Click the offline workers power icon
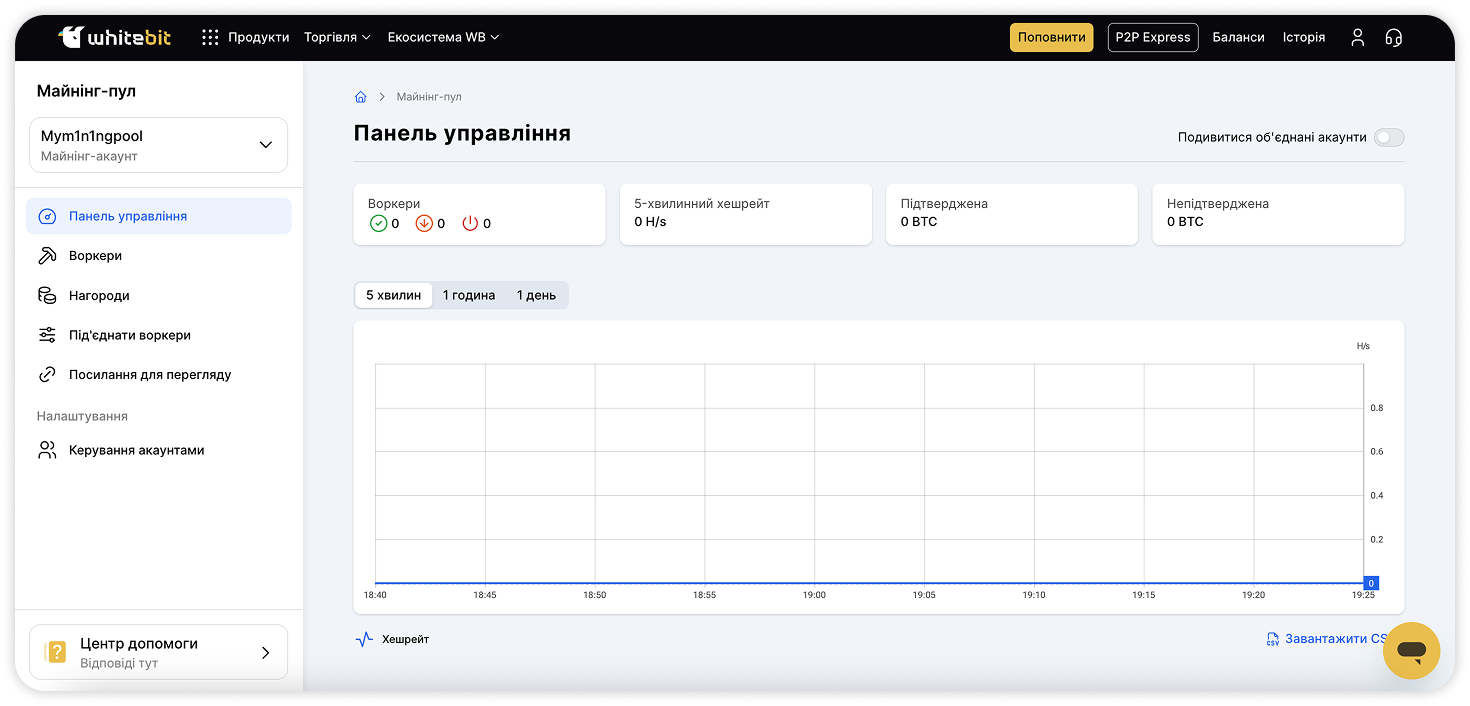This screenshot has height=706, width=1470. [470, 223]
